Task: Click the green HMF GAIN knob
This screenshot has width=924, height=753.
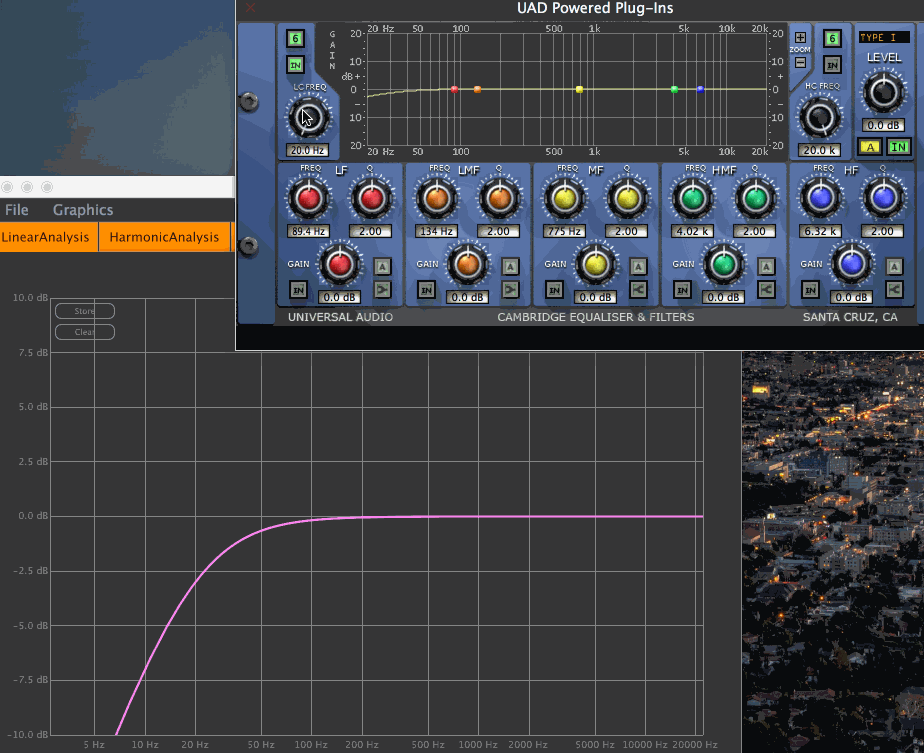Action: click(723, 264)
